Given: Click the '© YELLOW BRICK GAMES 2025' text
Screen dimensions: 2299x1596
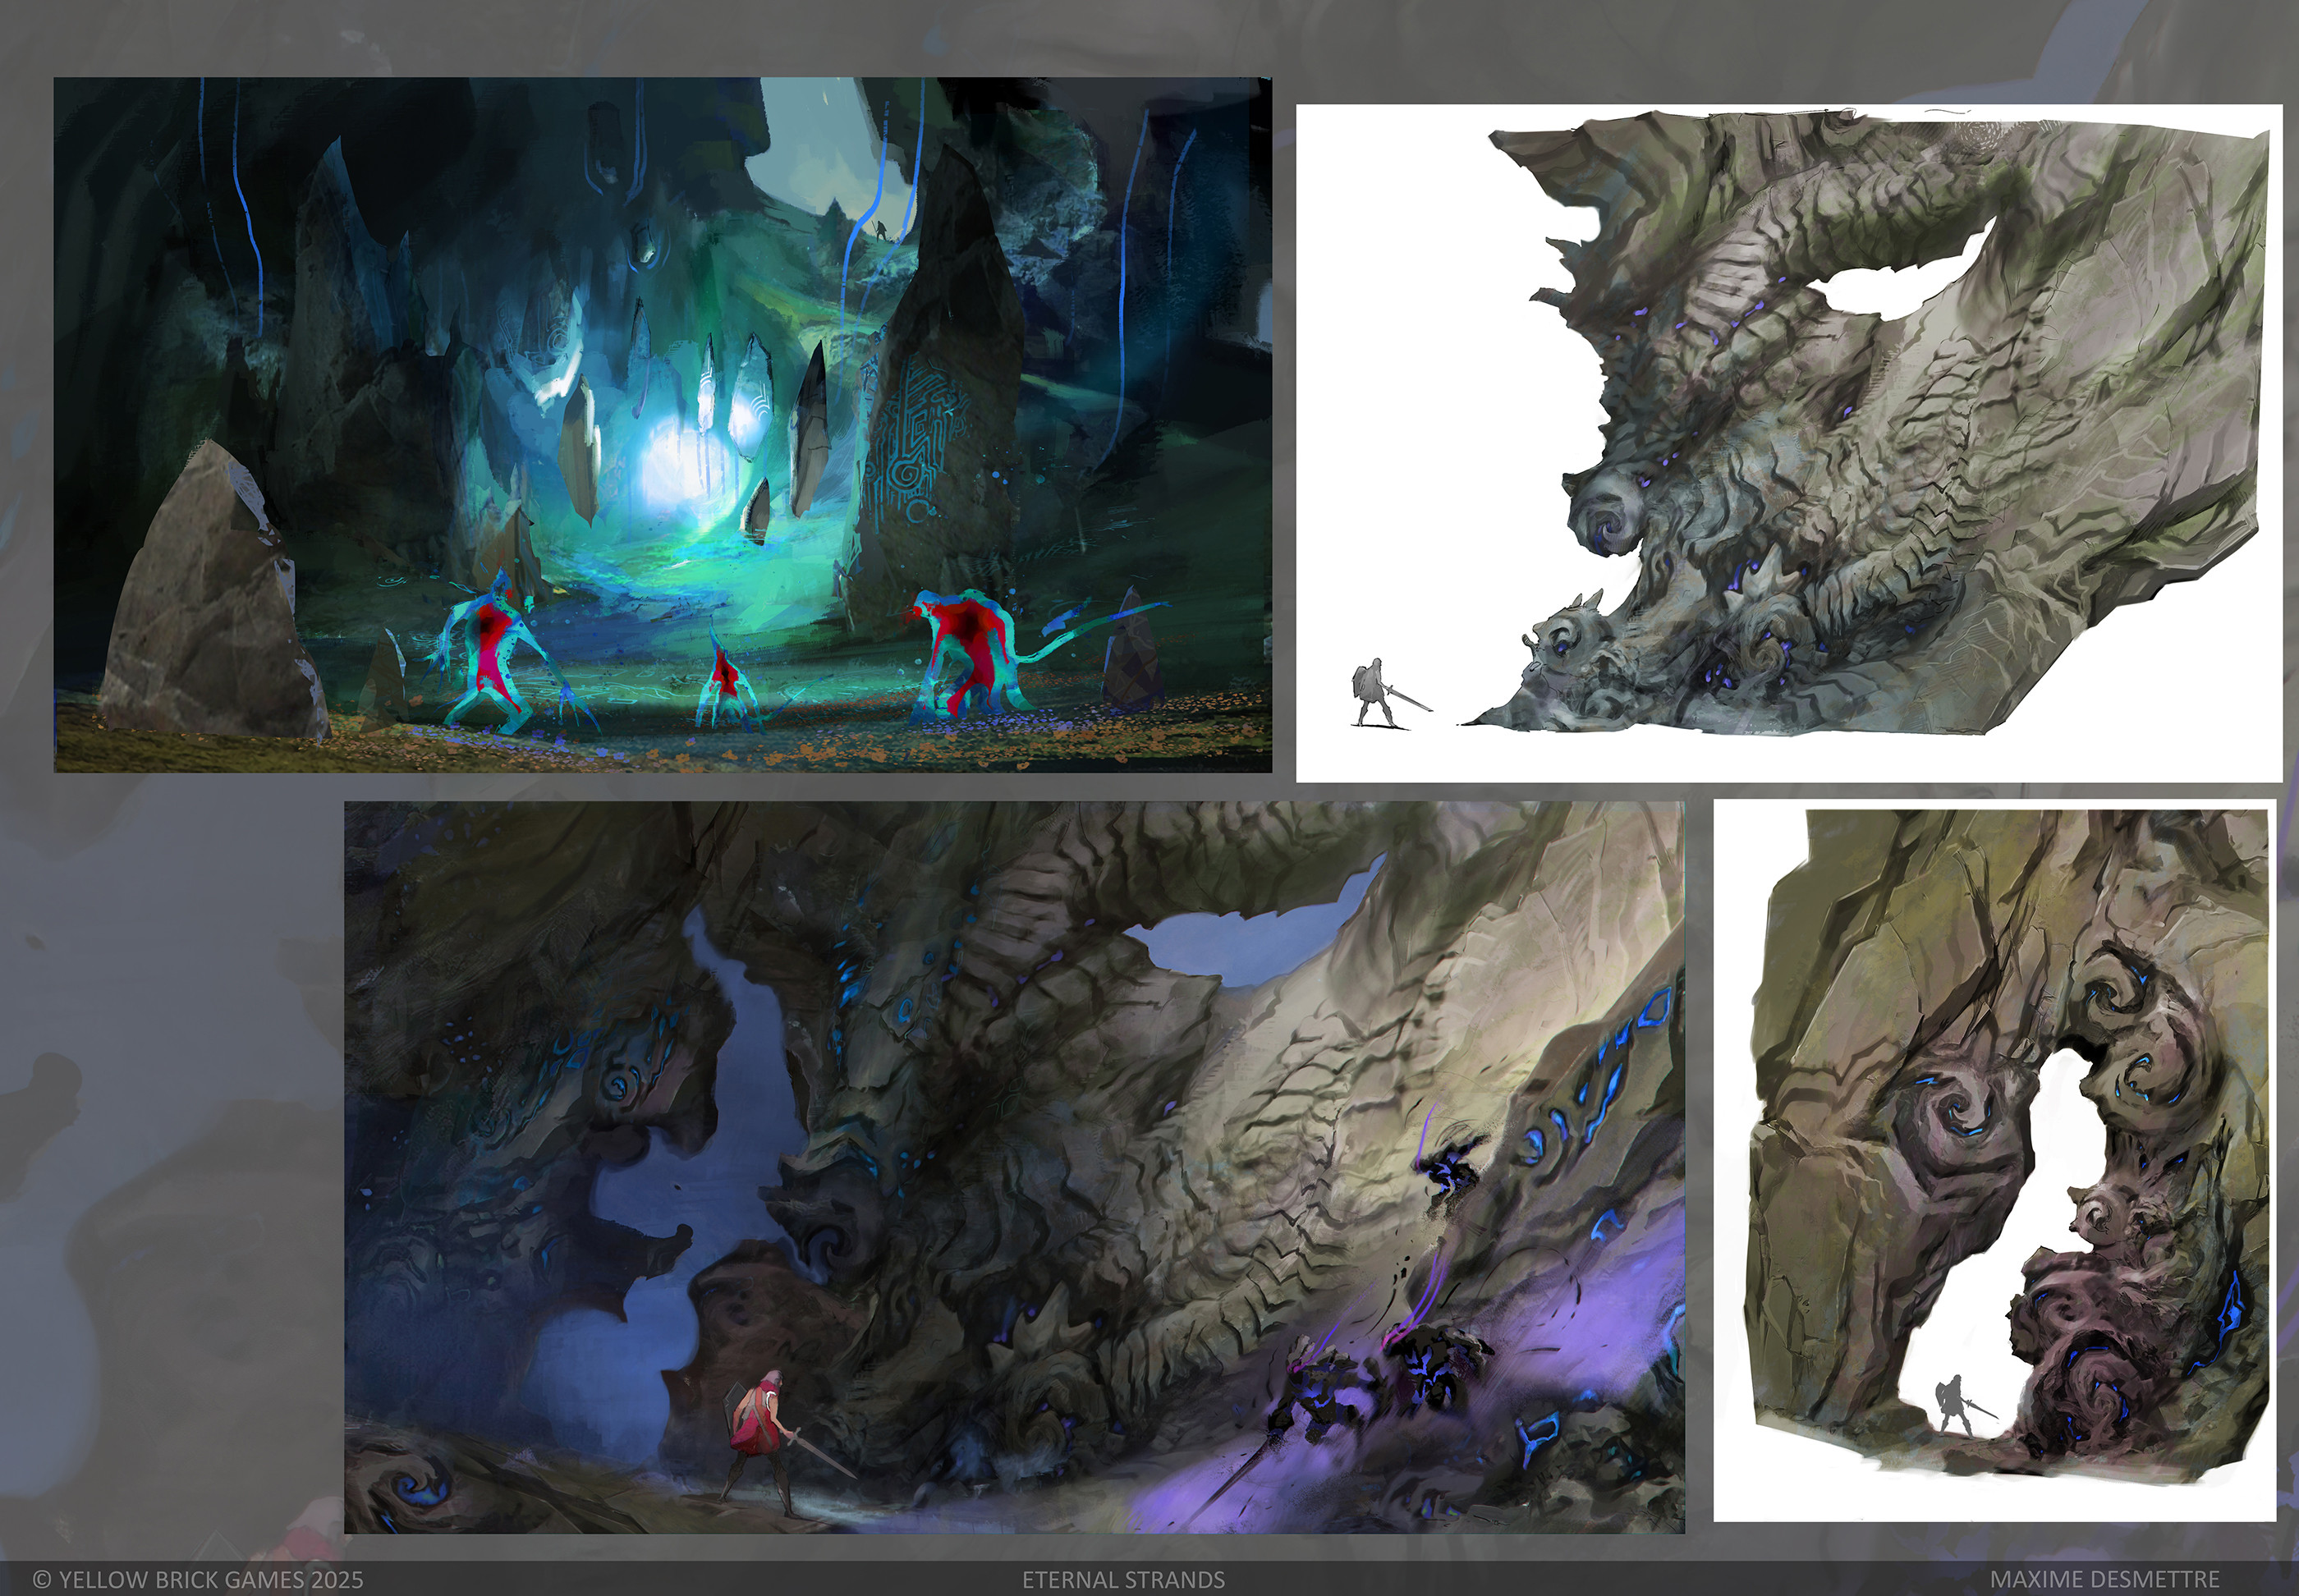Looking at the screenshot, I should point(198,1579).
